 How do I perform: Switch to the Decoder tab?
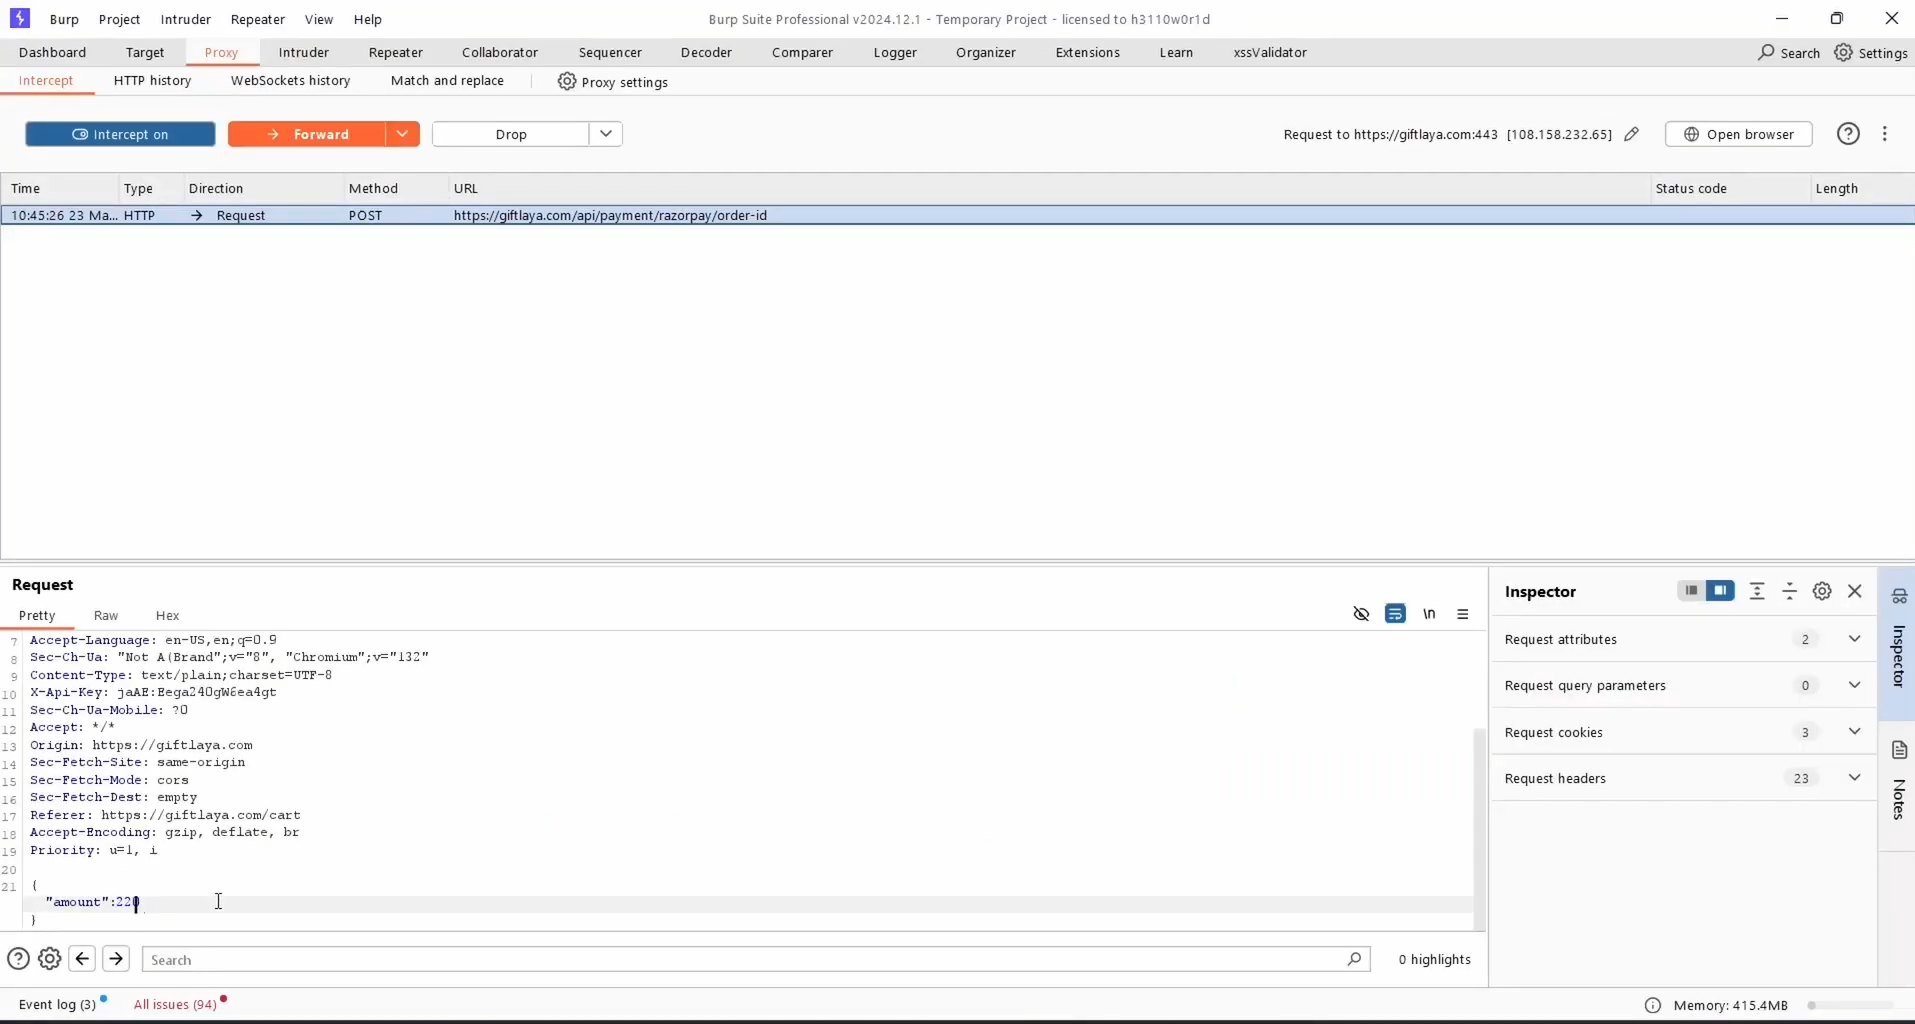706,52
